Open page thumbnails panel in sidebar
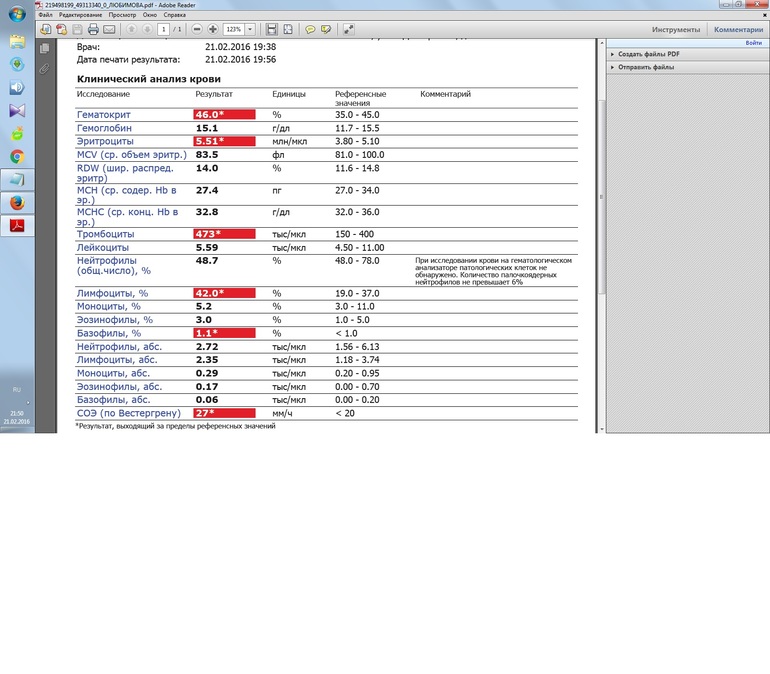 coord(44,48)
